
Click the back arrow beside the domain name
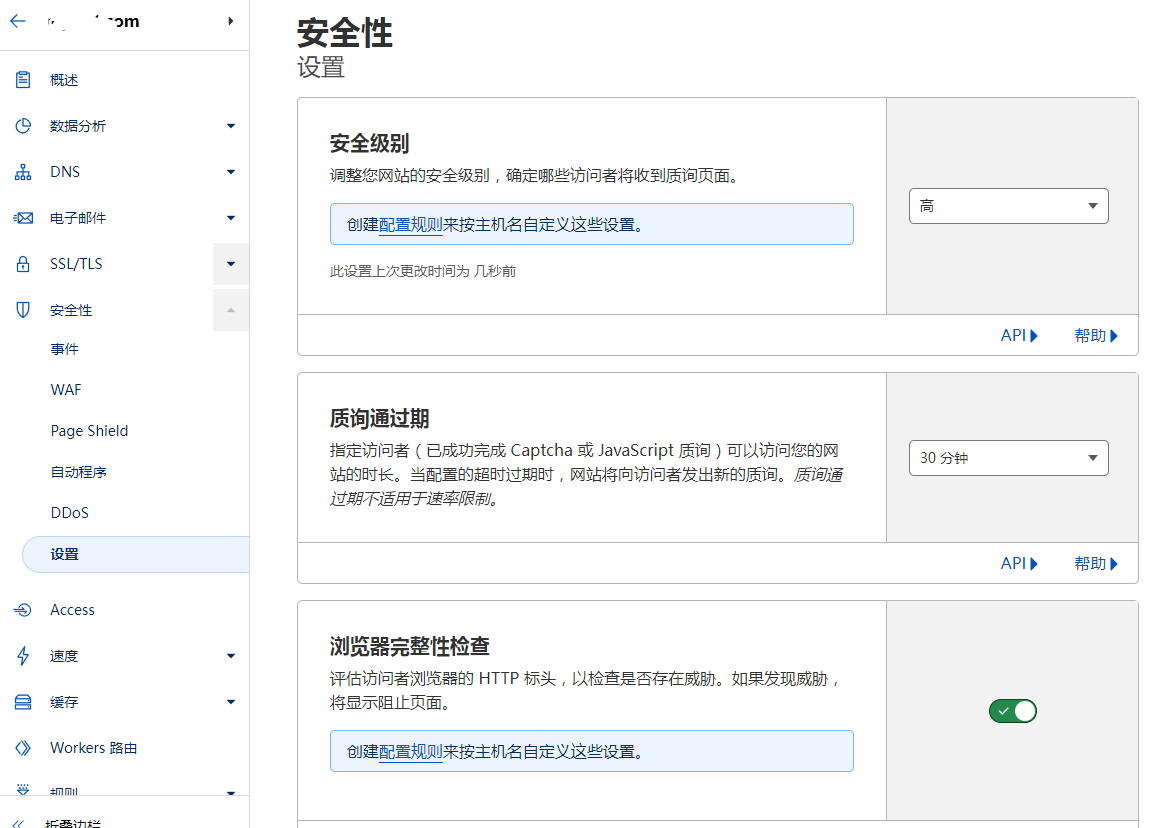16,21
